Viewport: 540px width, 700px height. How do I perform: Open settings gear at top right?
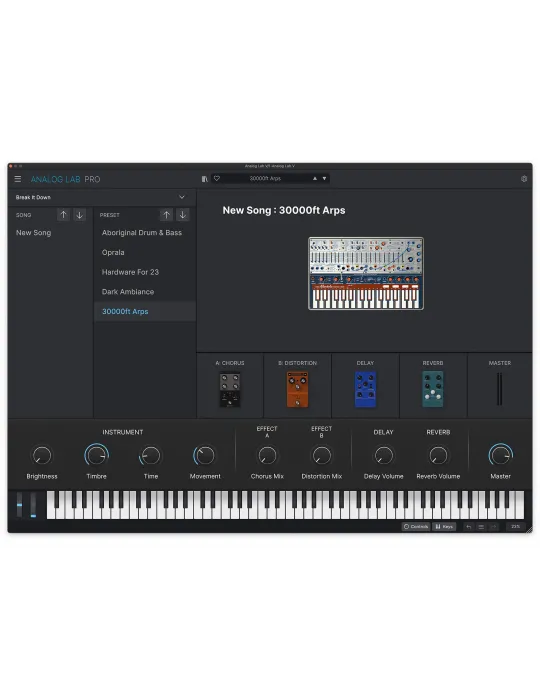tap(524, 179)
